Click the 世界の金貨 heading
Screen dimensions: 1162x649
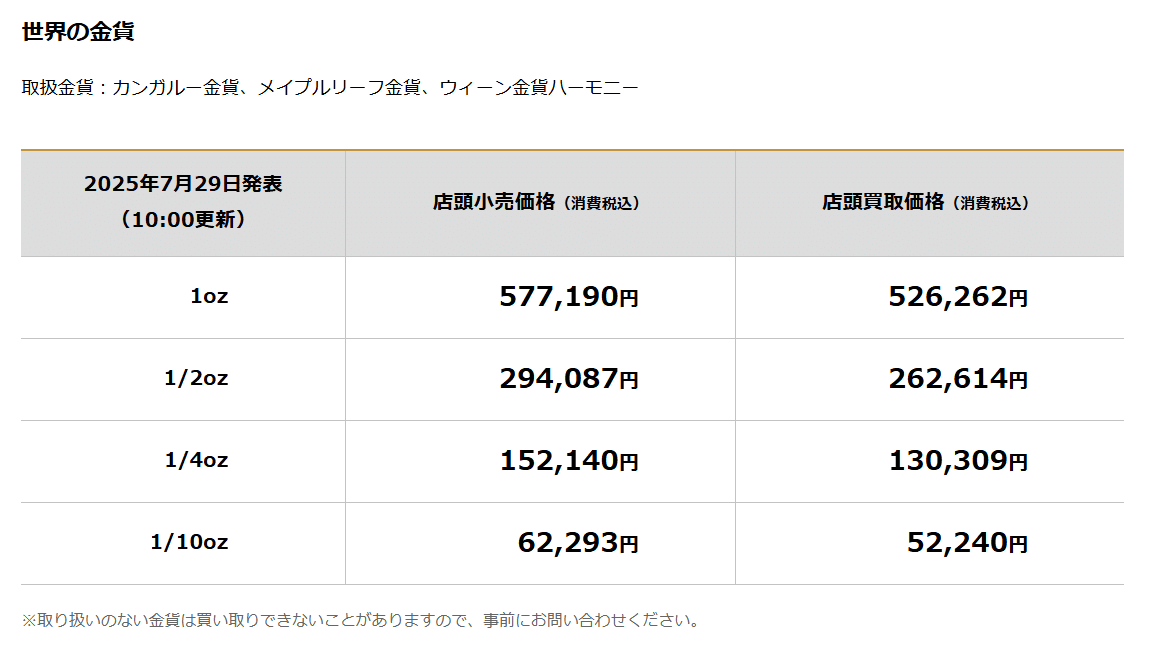pos(78,32)
